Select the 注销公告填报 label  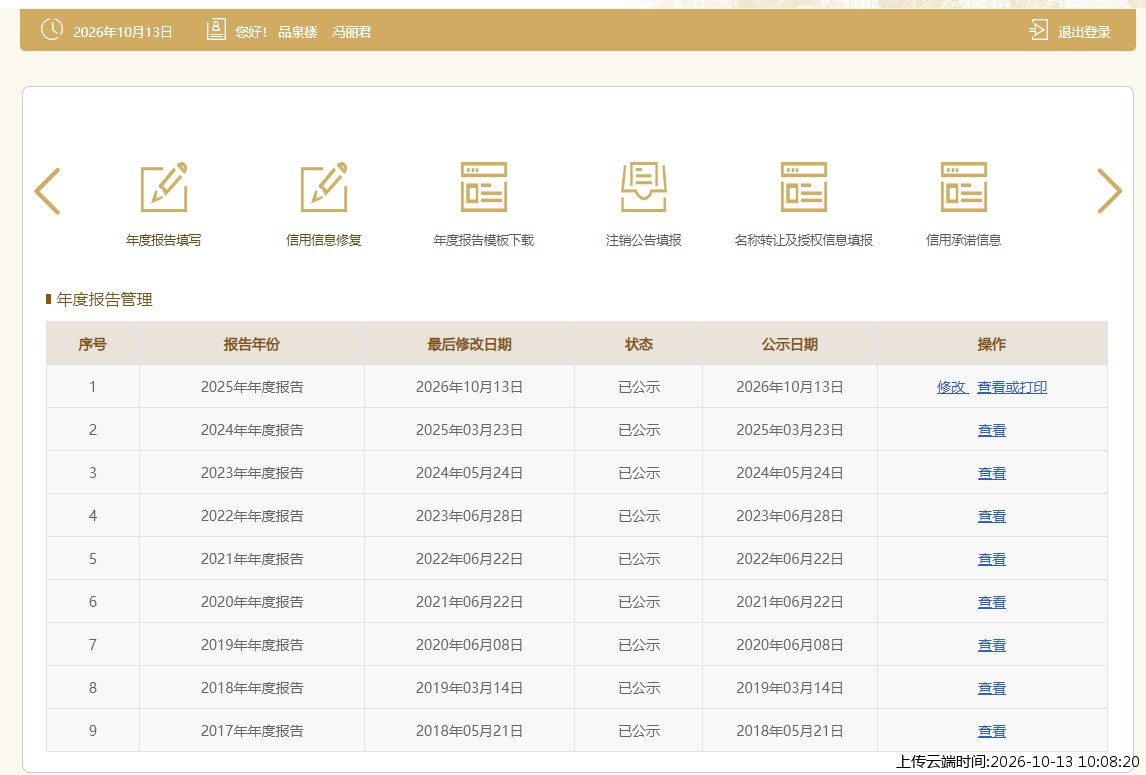[644, 240]
